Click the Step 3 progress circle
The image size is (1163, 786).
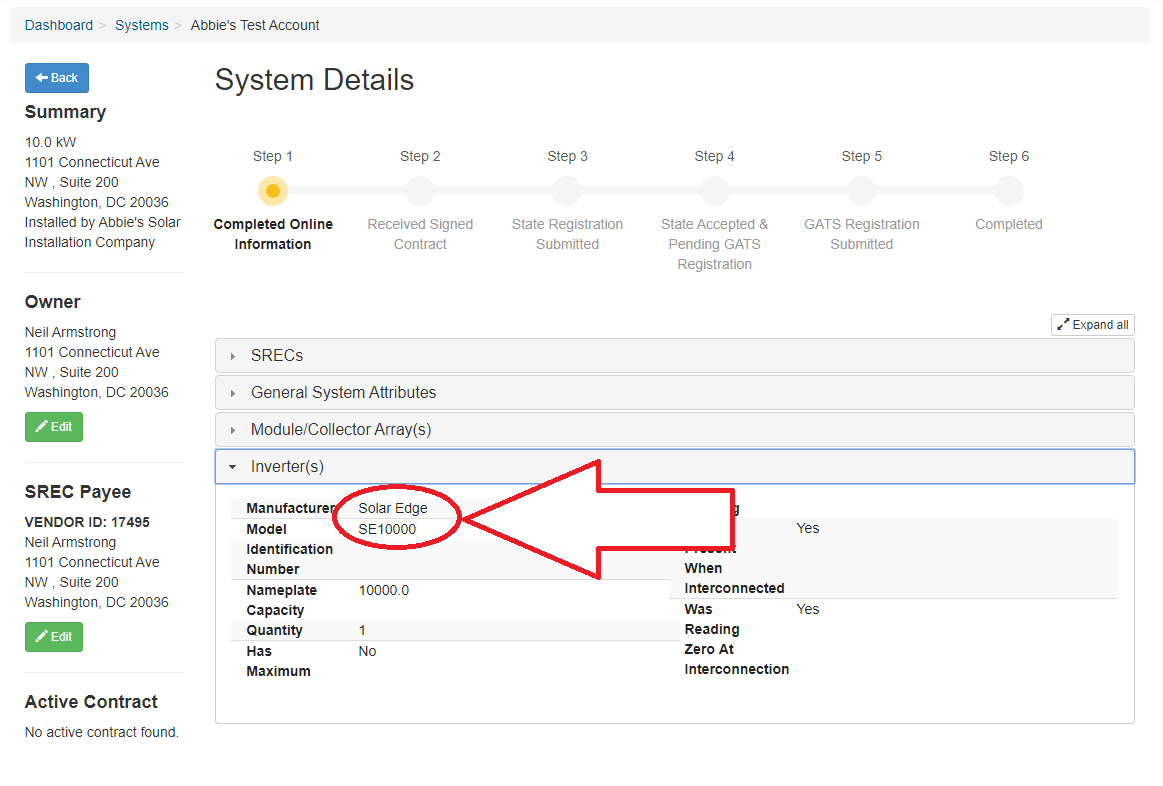point(567,190)
